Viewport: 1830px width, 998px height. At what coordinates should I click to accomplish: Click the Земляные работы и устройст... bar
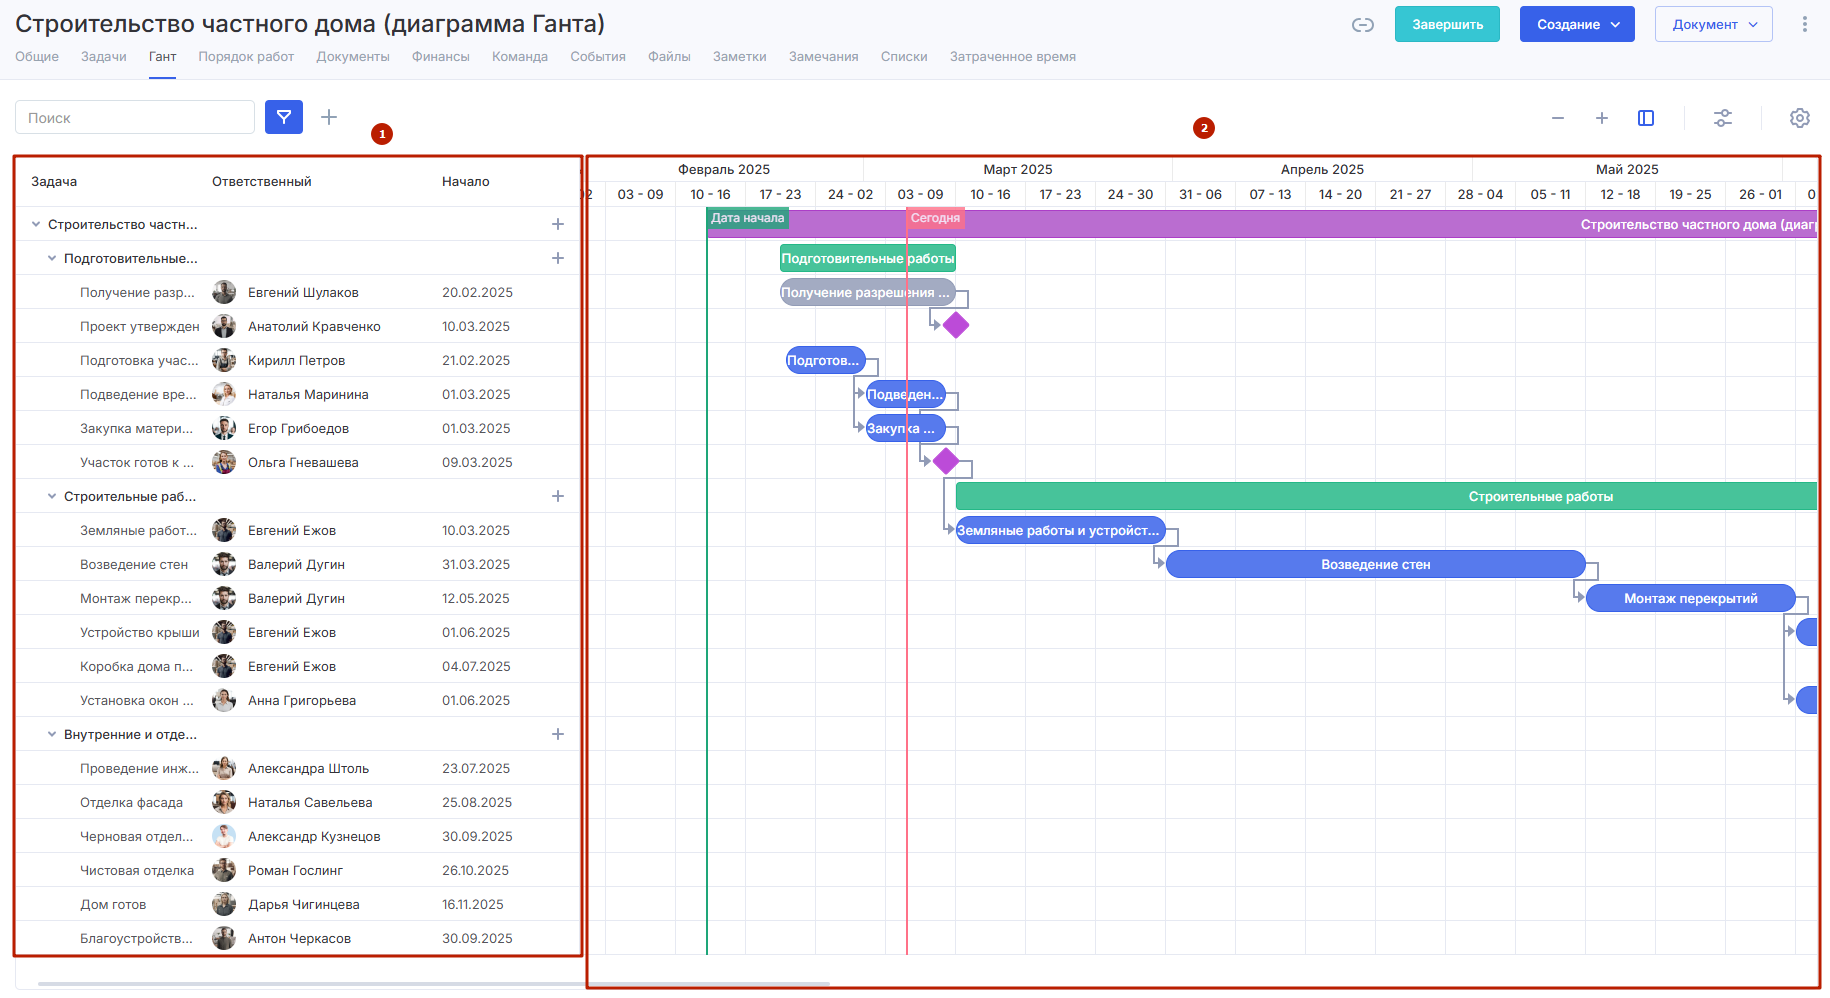click(x=1061, y=530)
